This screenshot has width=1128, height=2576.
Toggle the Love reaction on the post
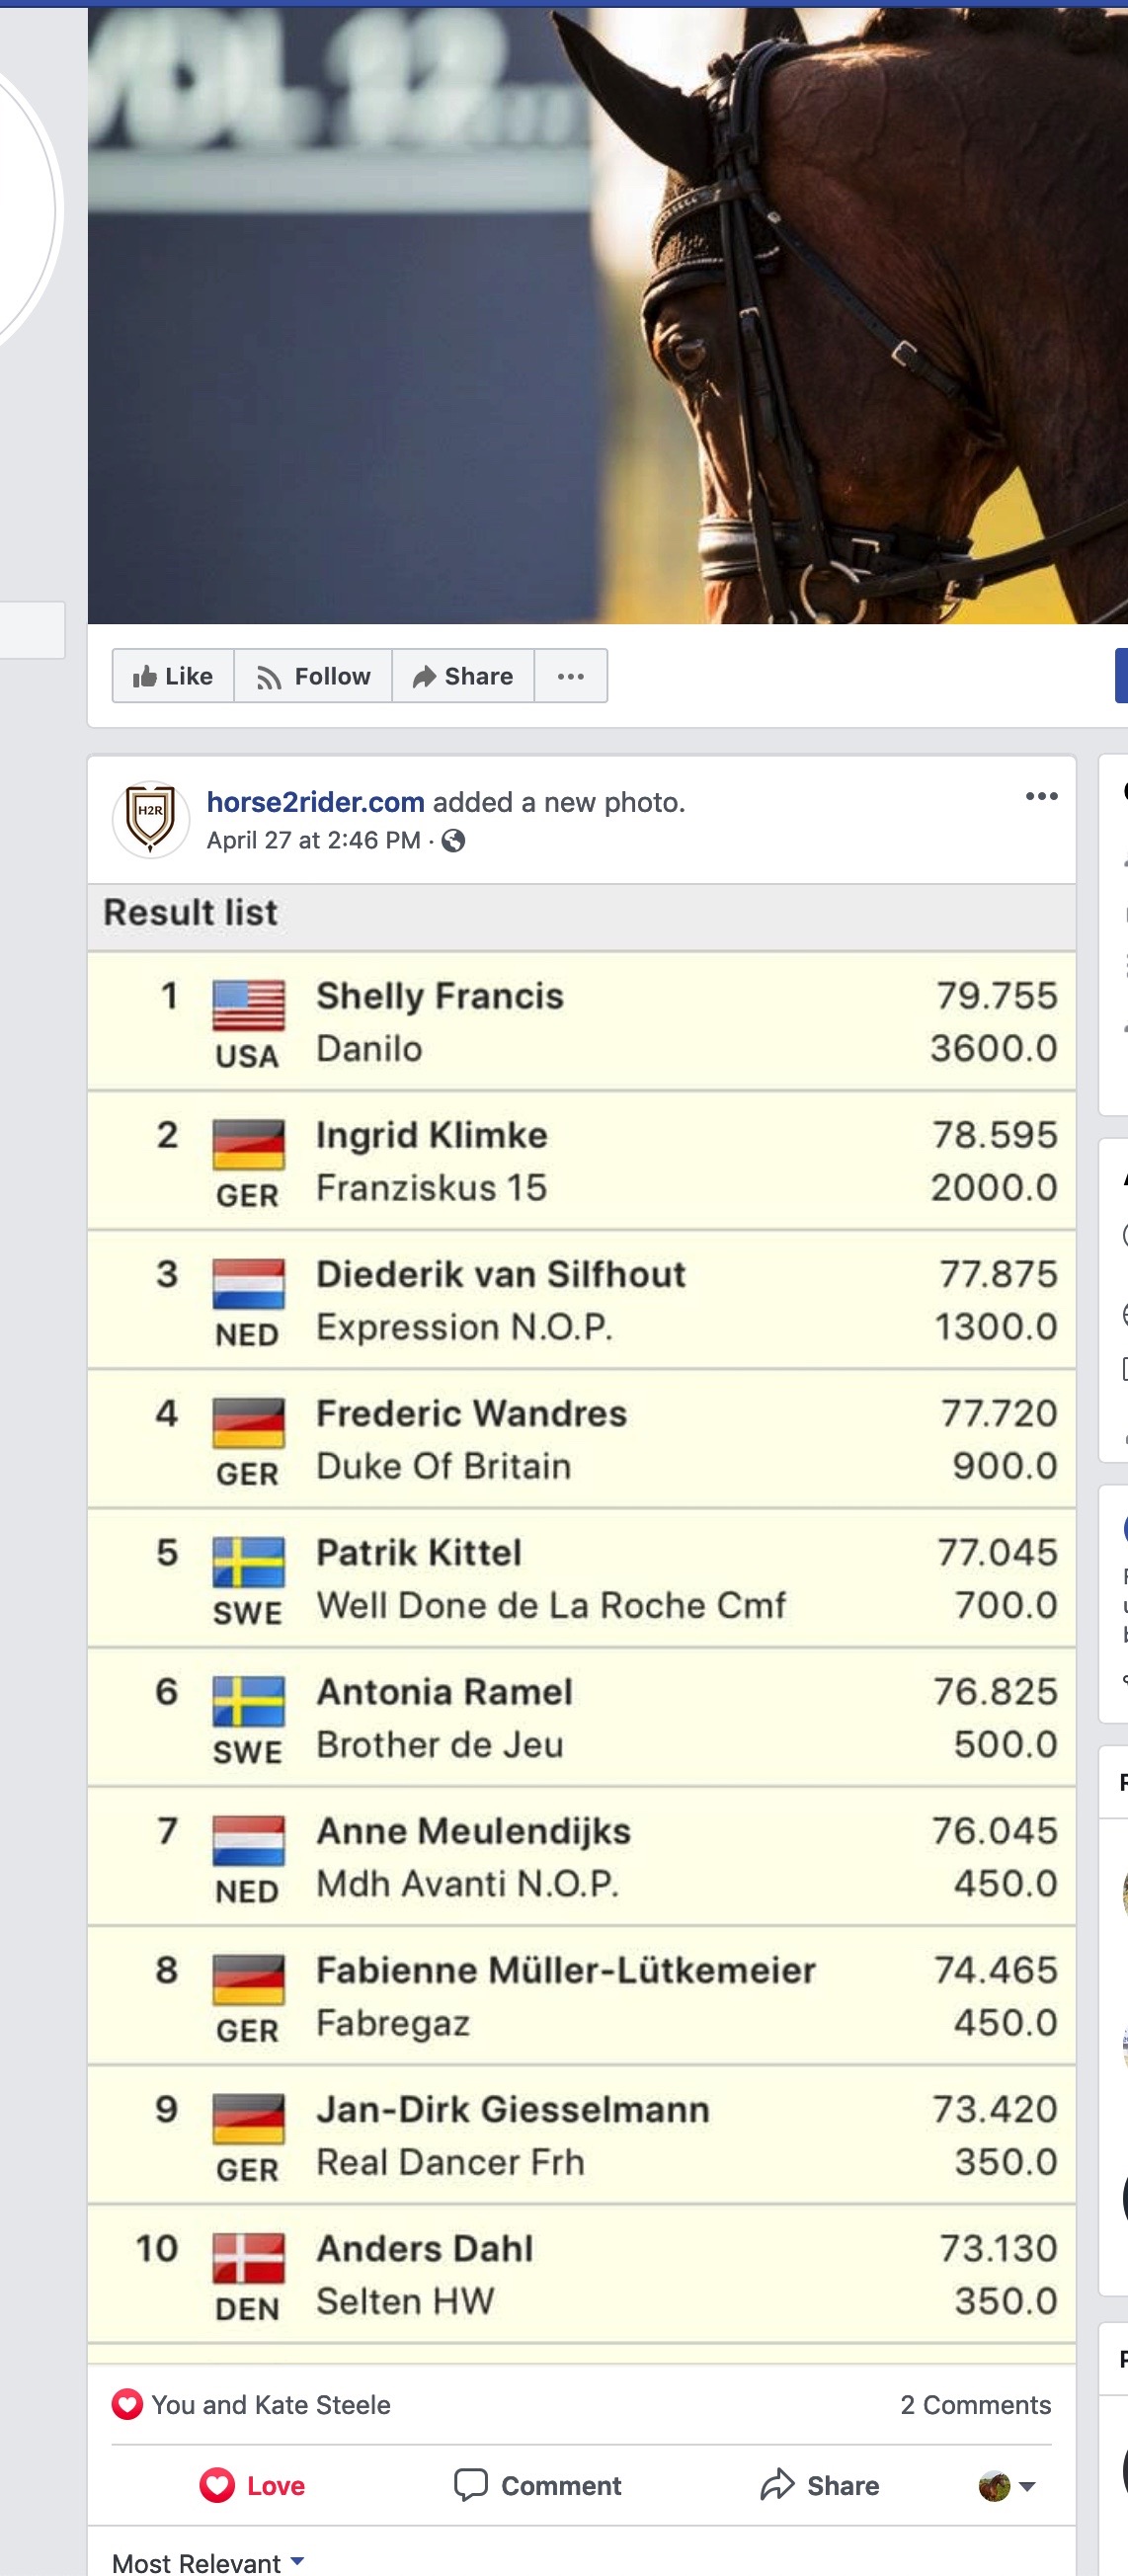252,2486
